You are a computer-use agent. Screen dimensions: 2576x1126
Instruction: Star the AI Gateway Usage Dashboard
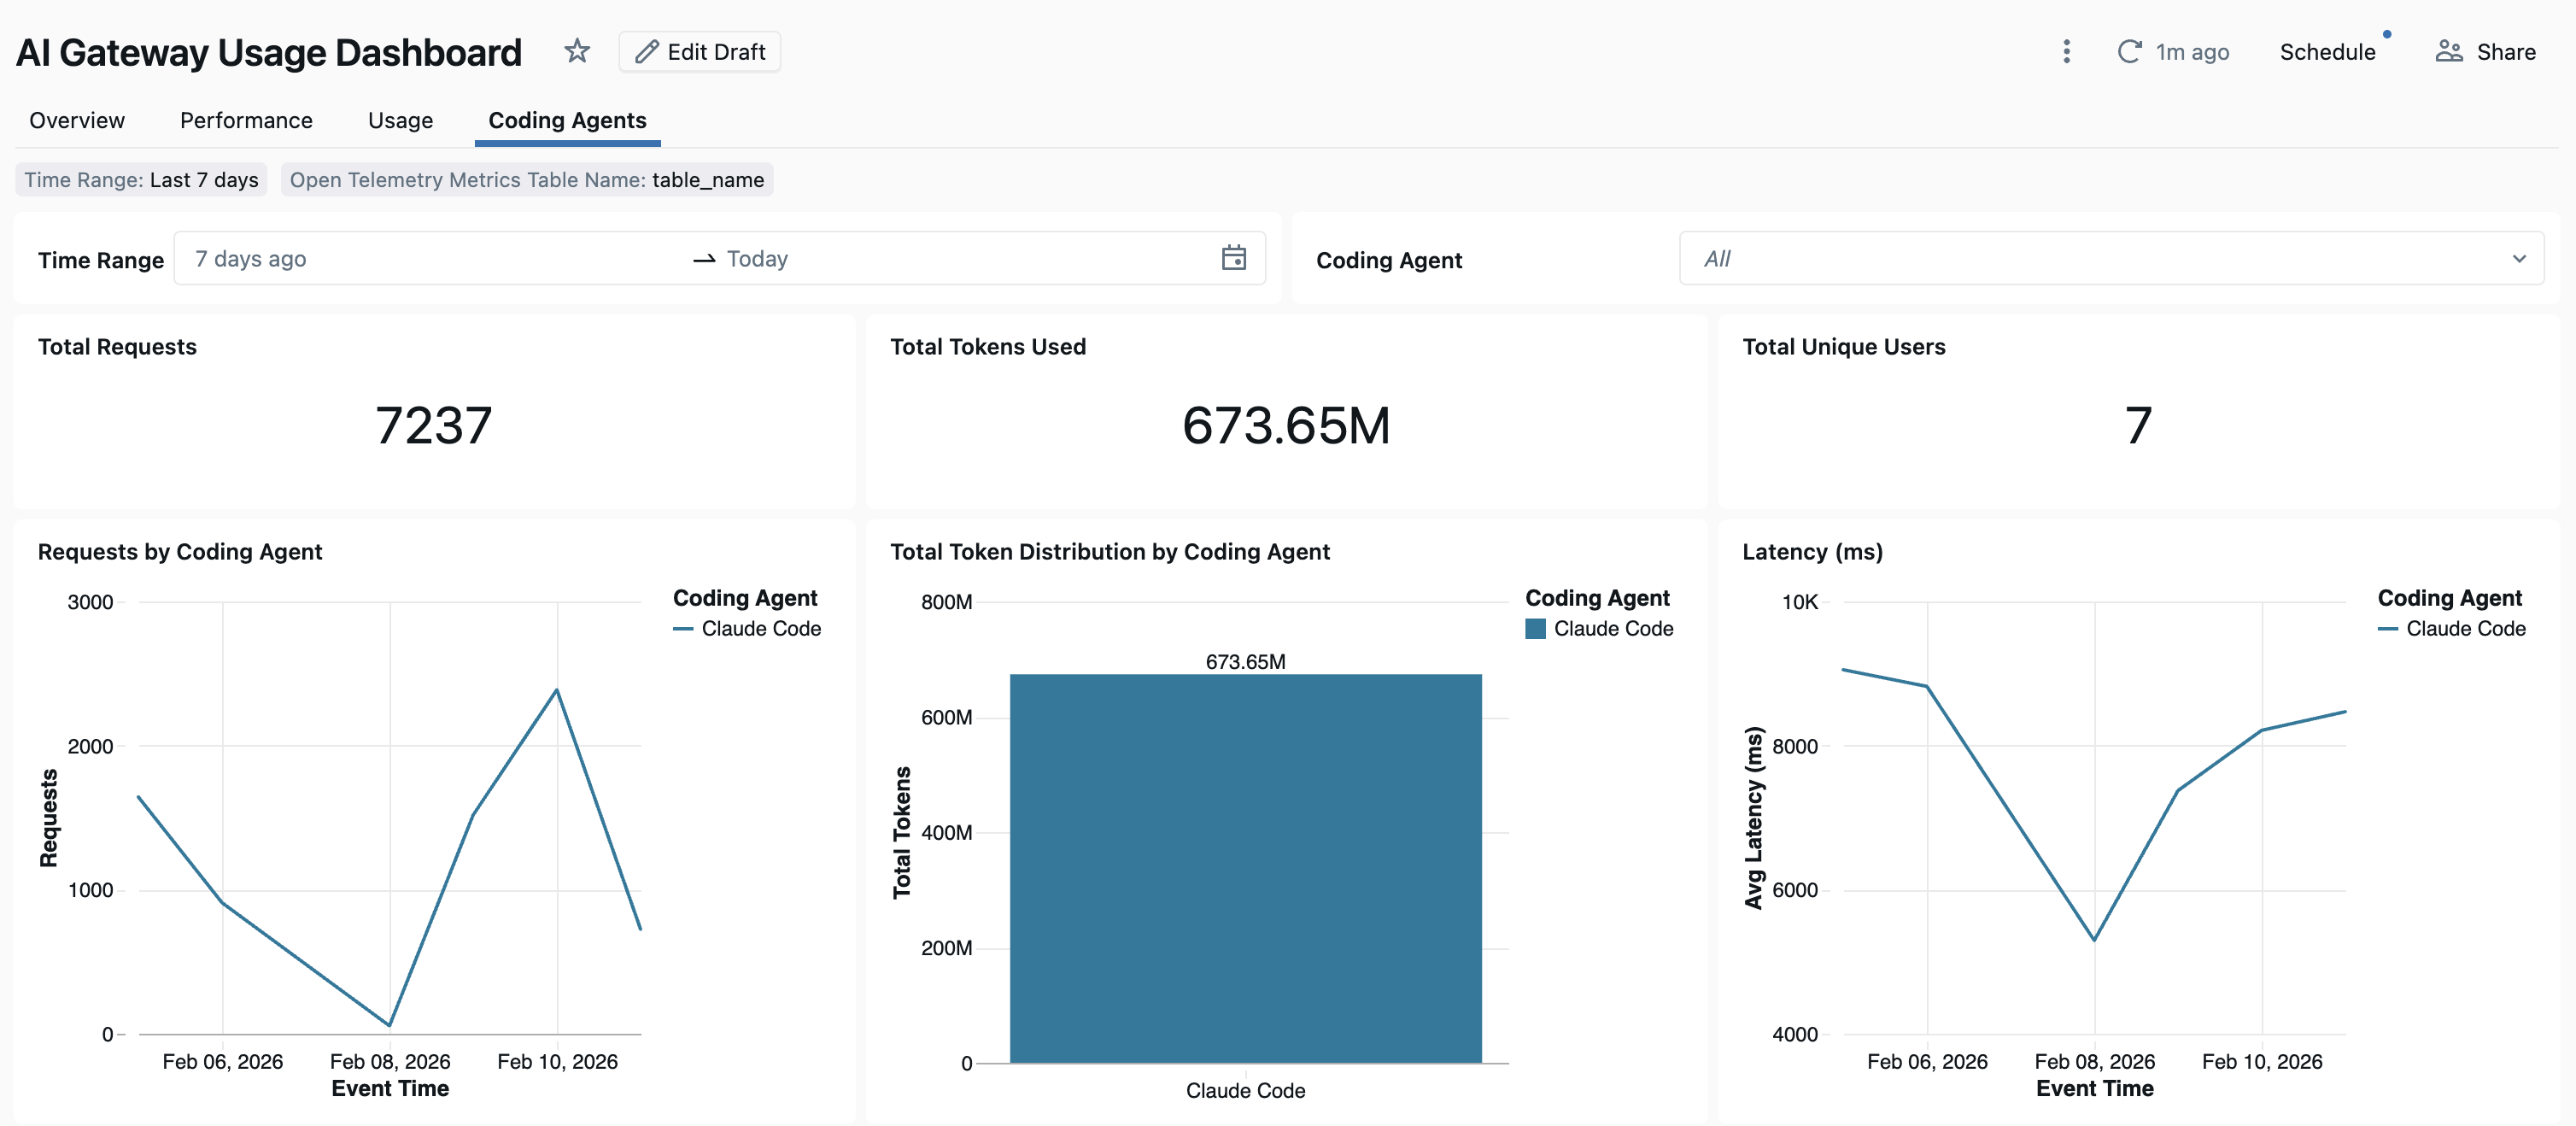(x=578, y=51)
